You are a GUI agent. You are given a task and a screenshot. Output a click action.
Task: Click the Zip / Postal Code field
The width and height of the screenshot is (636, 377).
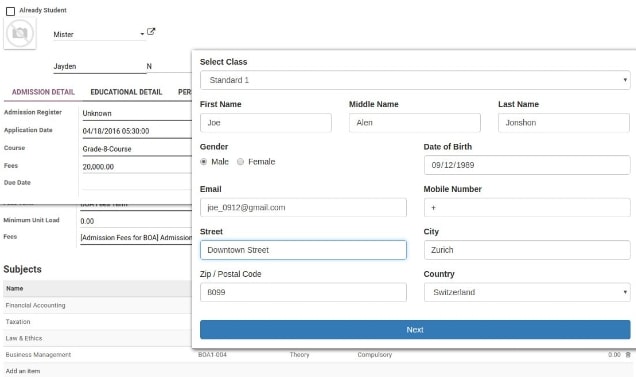[303, 292]
